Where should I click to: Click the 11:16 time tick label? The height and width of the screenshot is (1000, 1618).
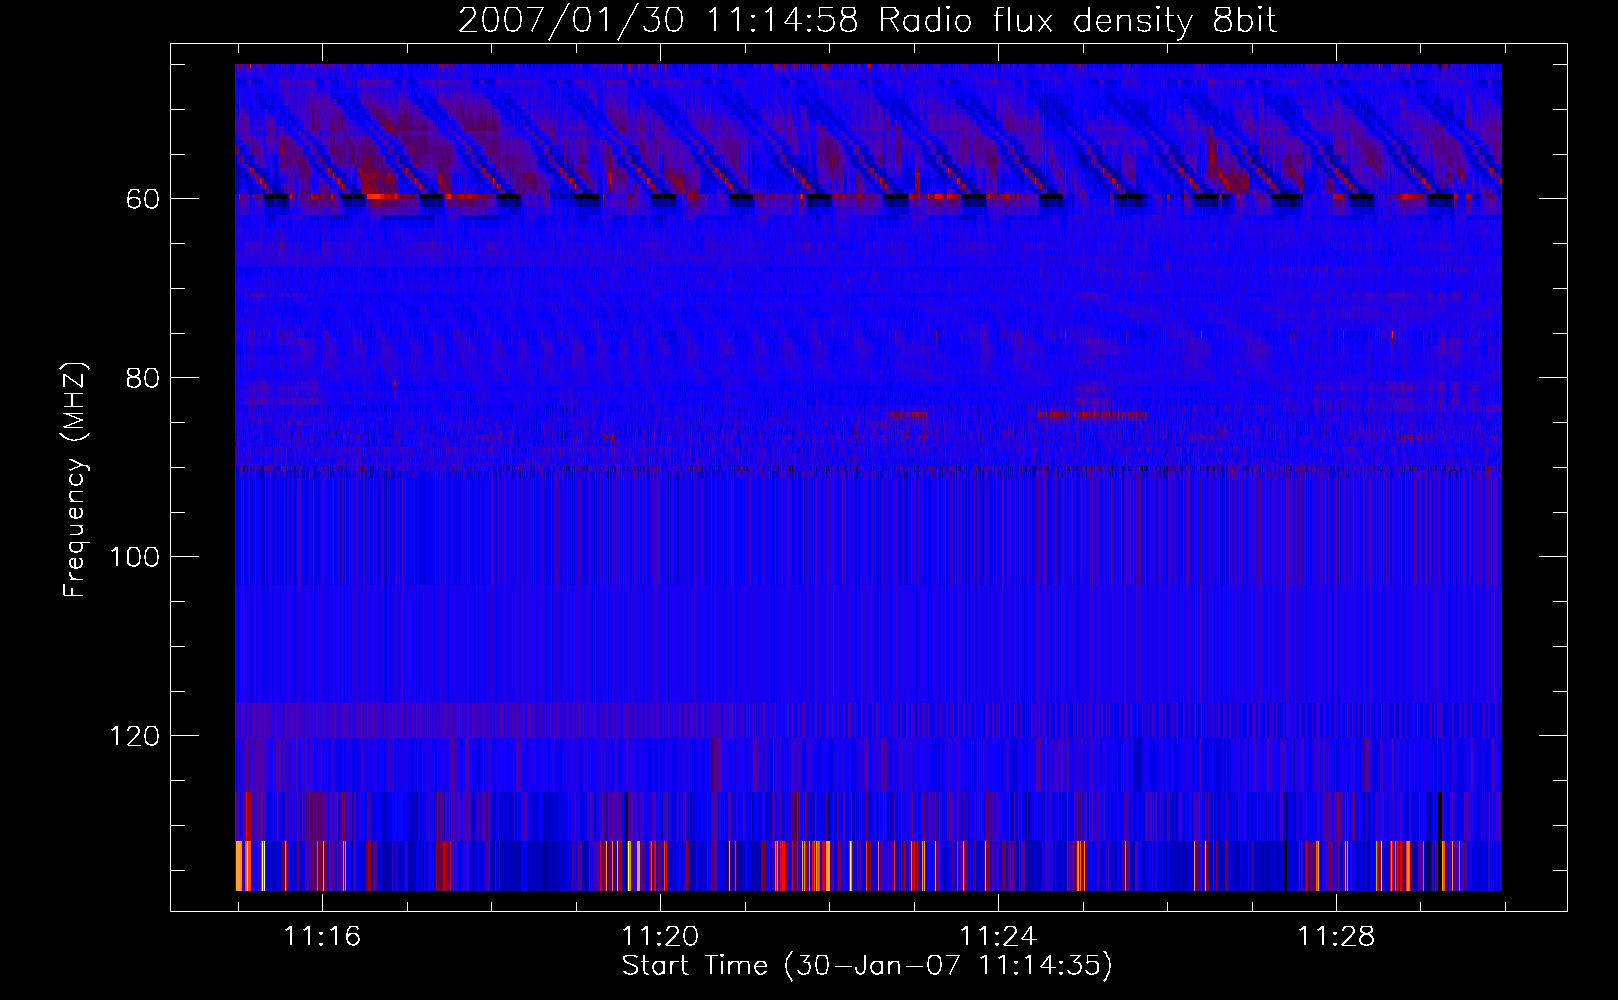(x=322, y=937)
